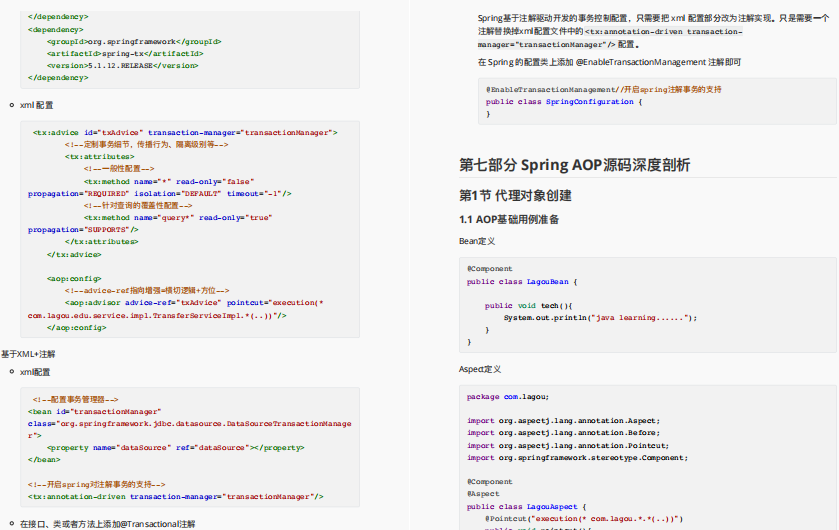
Task: Click the '<tx:annotation-driven transaction-manager' code line in left block
Action: 176,496
